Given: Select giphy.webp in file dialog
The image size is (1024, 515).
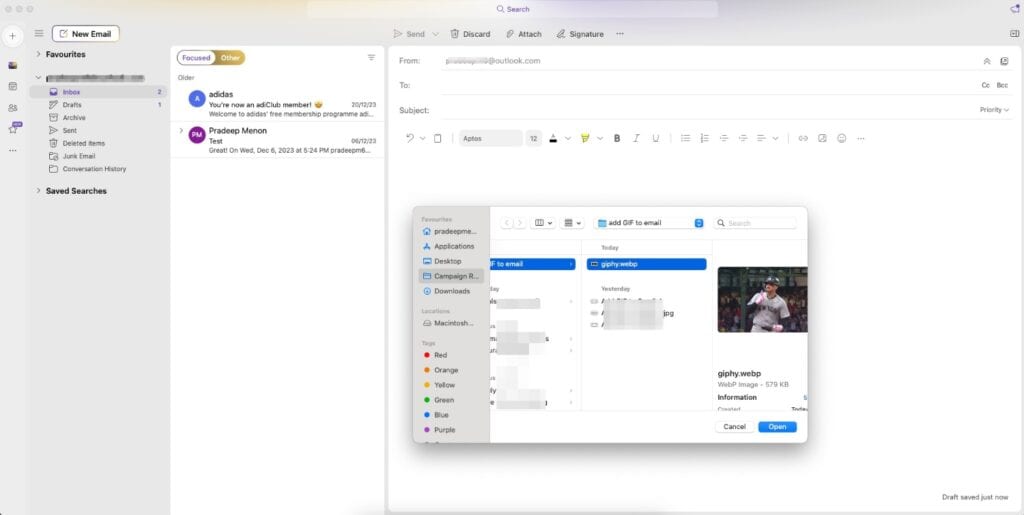Looking at the screenshot, I should click(x=646, y=264).
